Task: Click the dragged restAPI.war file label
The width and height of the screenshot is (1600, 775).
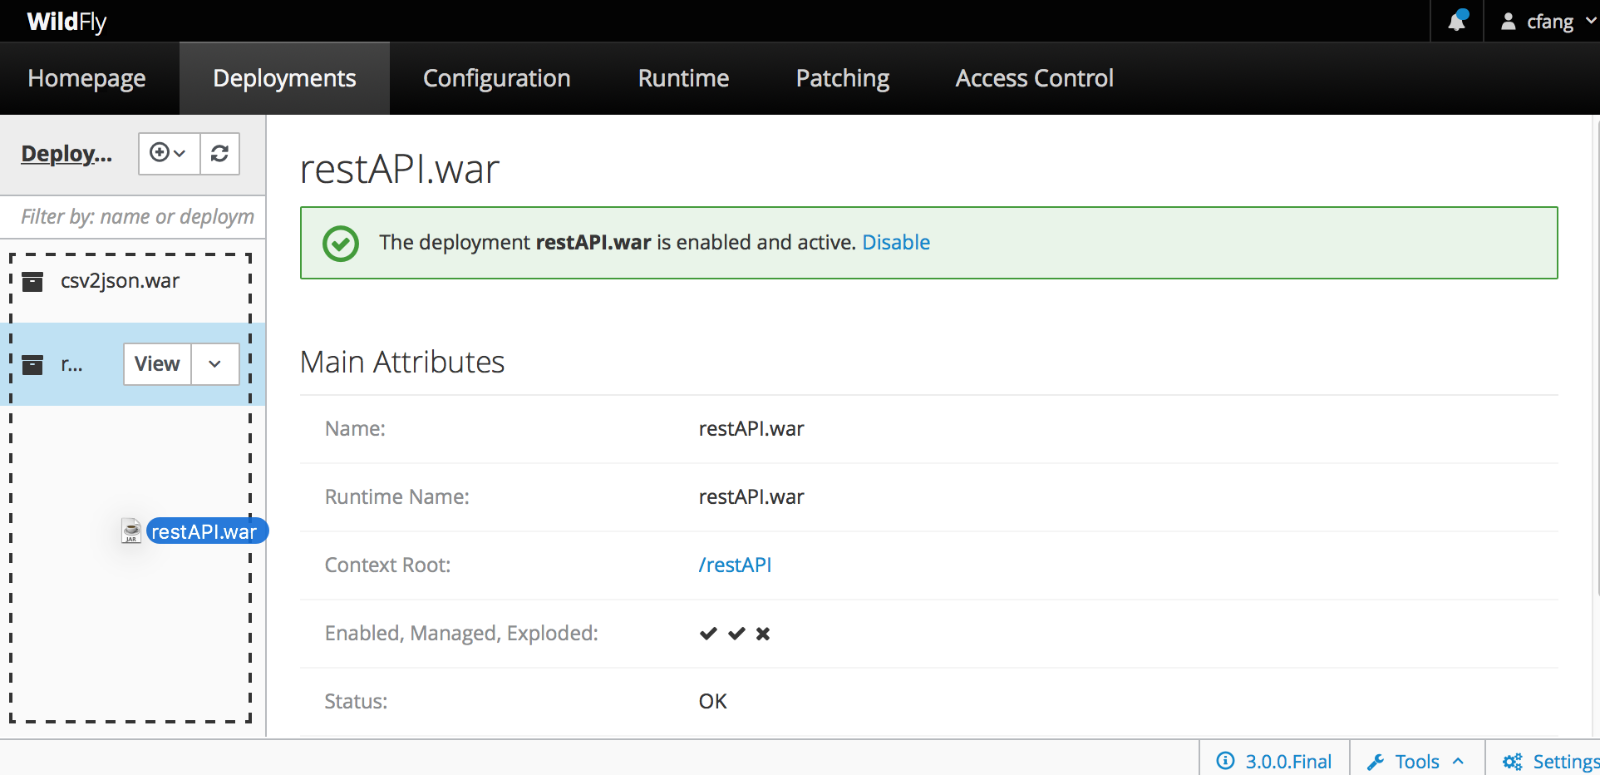Action: tap(206, 531)
